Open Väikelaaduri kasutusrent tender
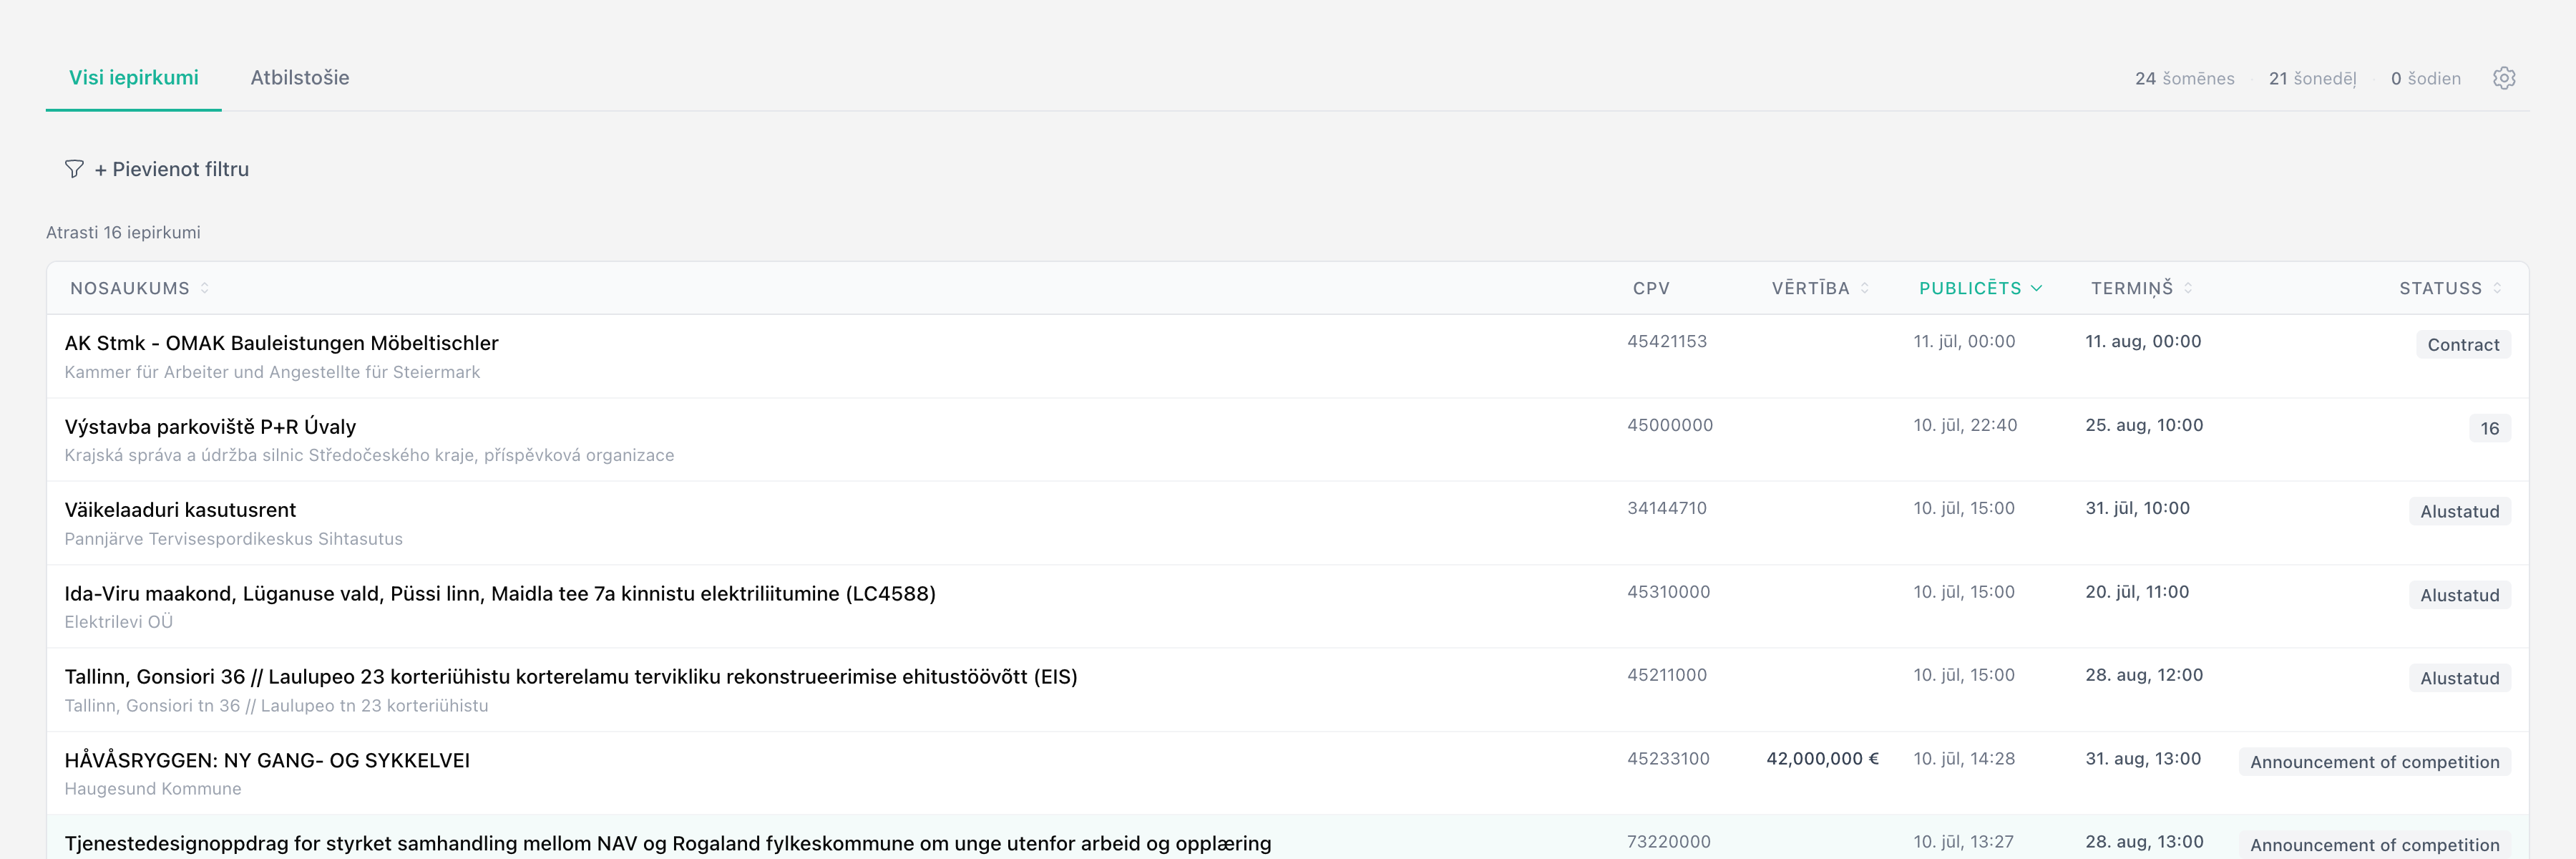This screenshot has height=859, width=2576. (180, 510)
